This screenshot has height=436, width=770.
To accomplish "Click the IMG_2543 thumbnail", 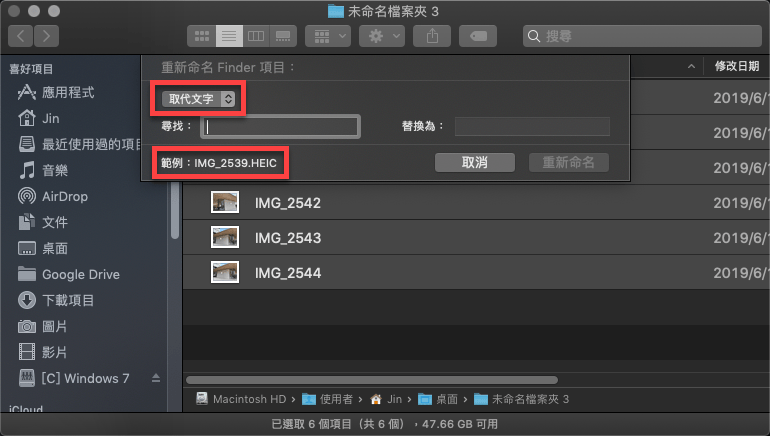I will tap(225, 237).
